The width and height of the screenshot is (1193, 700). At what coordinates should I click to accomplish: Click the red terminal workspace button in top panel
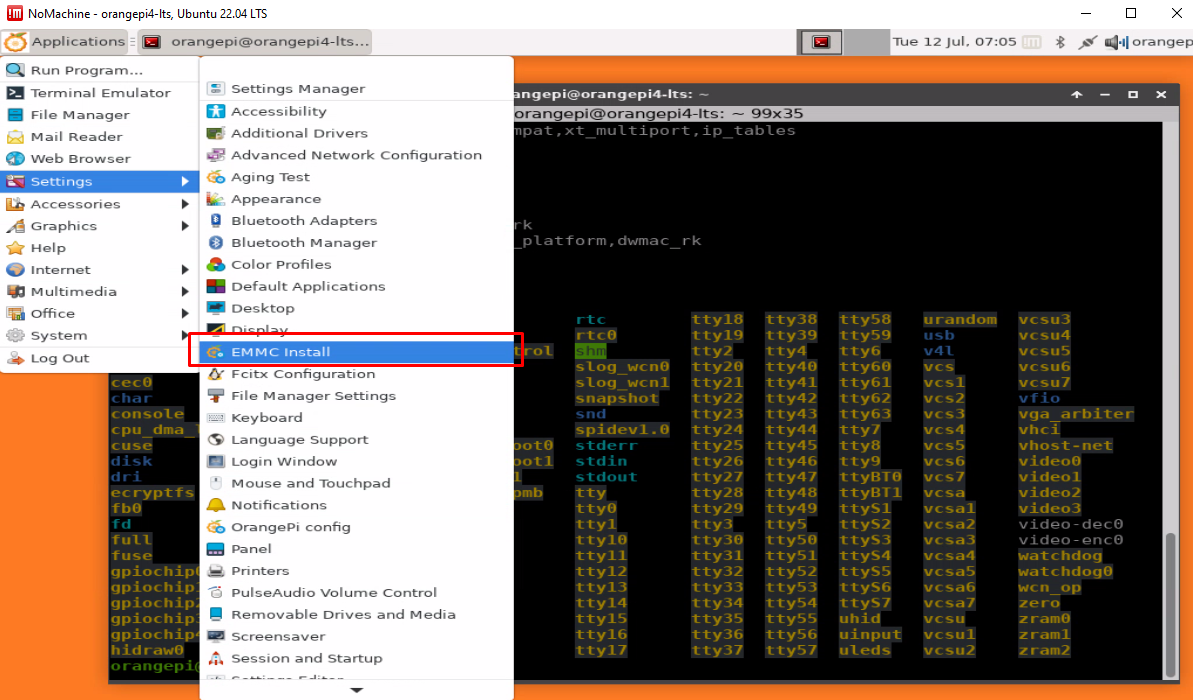point(820,42)
